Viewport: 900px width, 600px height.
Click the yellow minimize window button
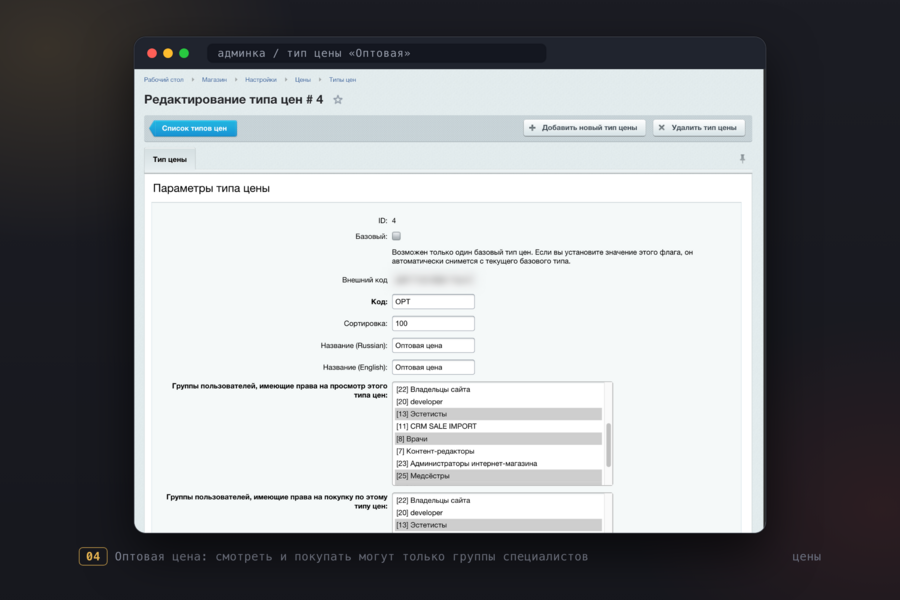[x=168, y=53]
